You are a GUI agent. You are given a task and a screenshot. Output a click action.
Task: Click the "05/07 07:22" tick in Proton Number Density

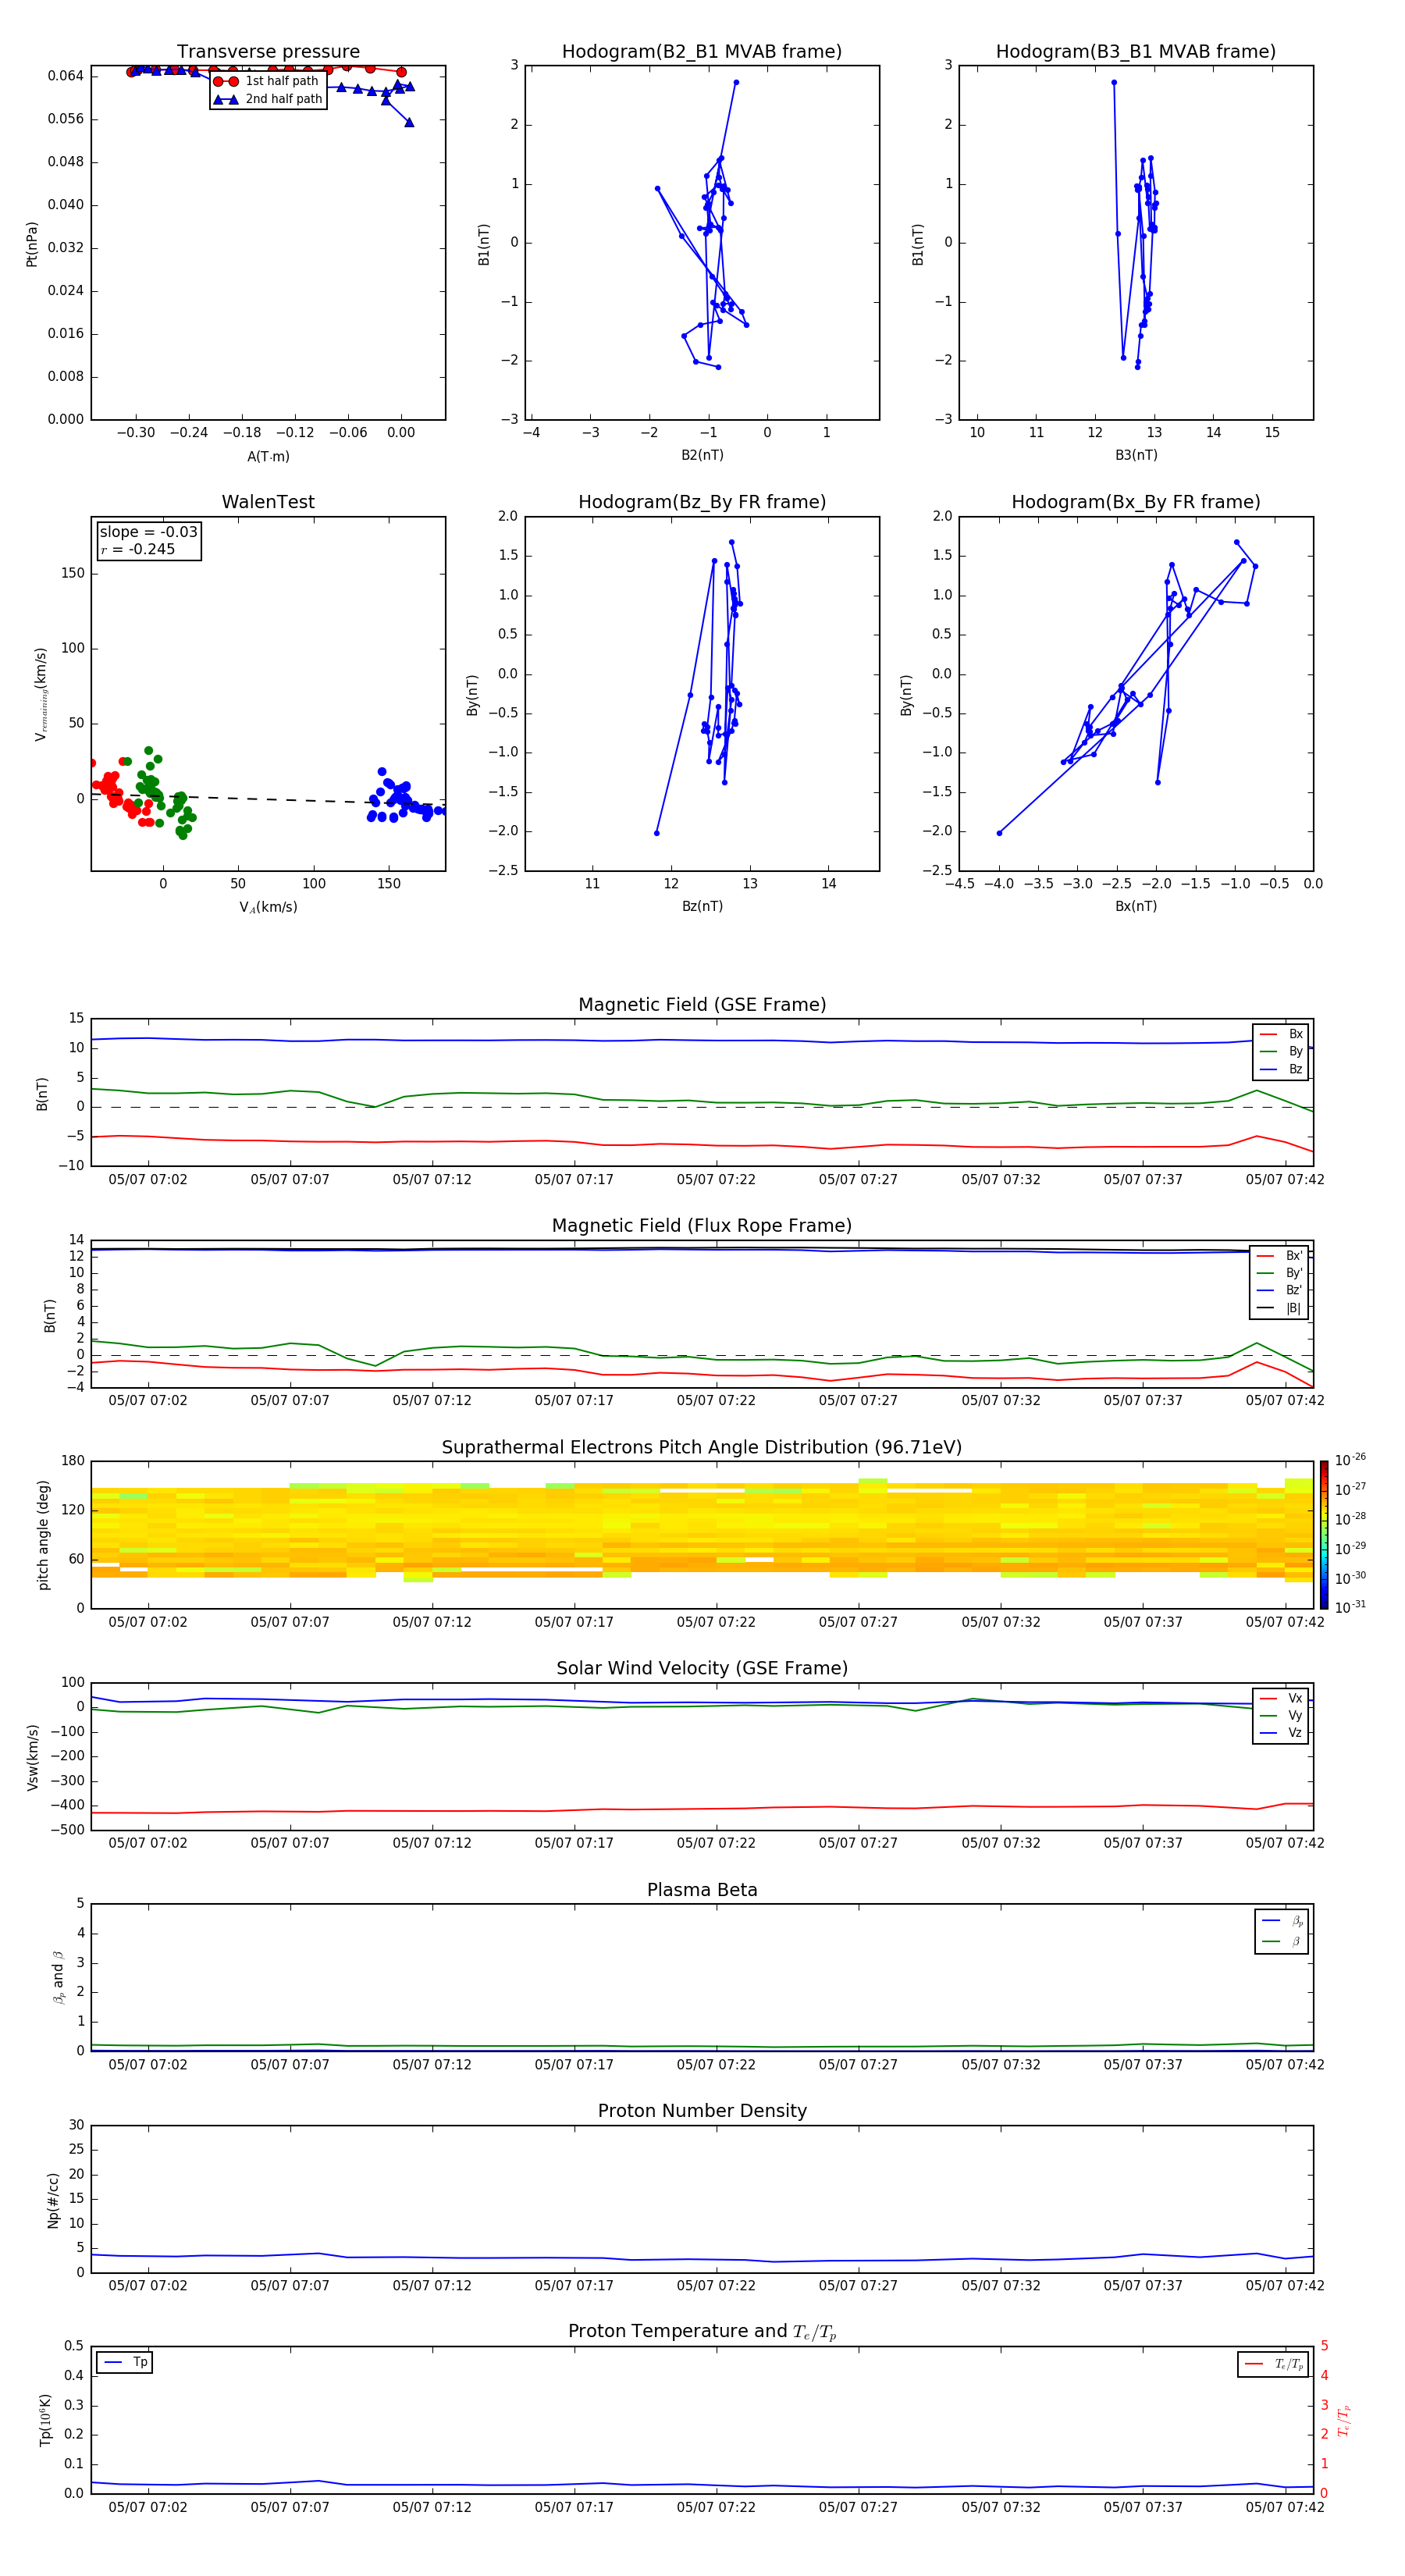point(716,2285)
